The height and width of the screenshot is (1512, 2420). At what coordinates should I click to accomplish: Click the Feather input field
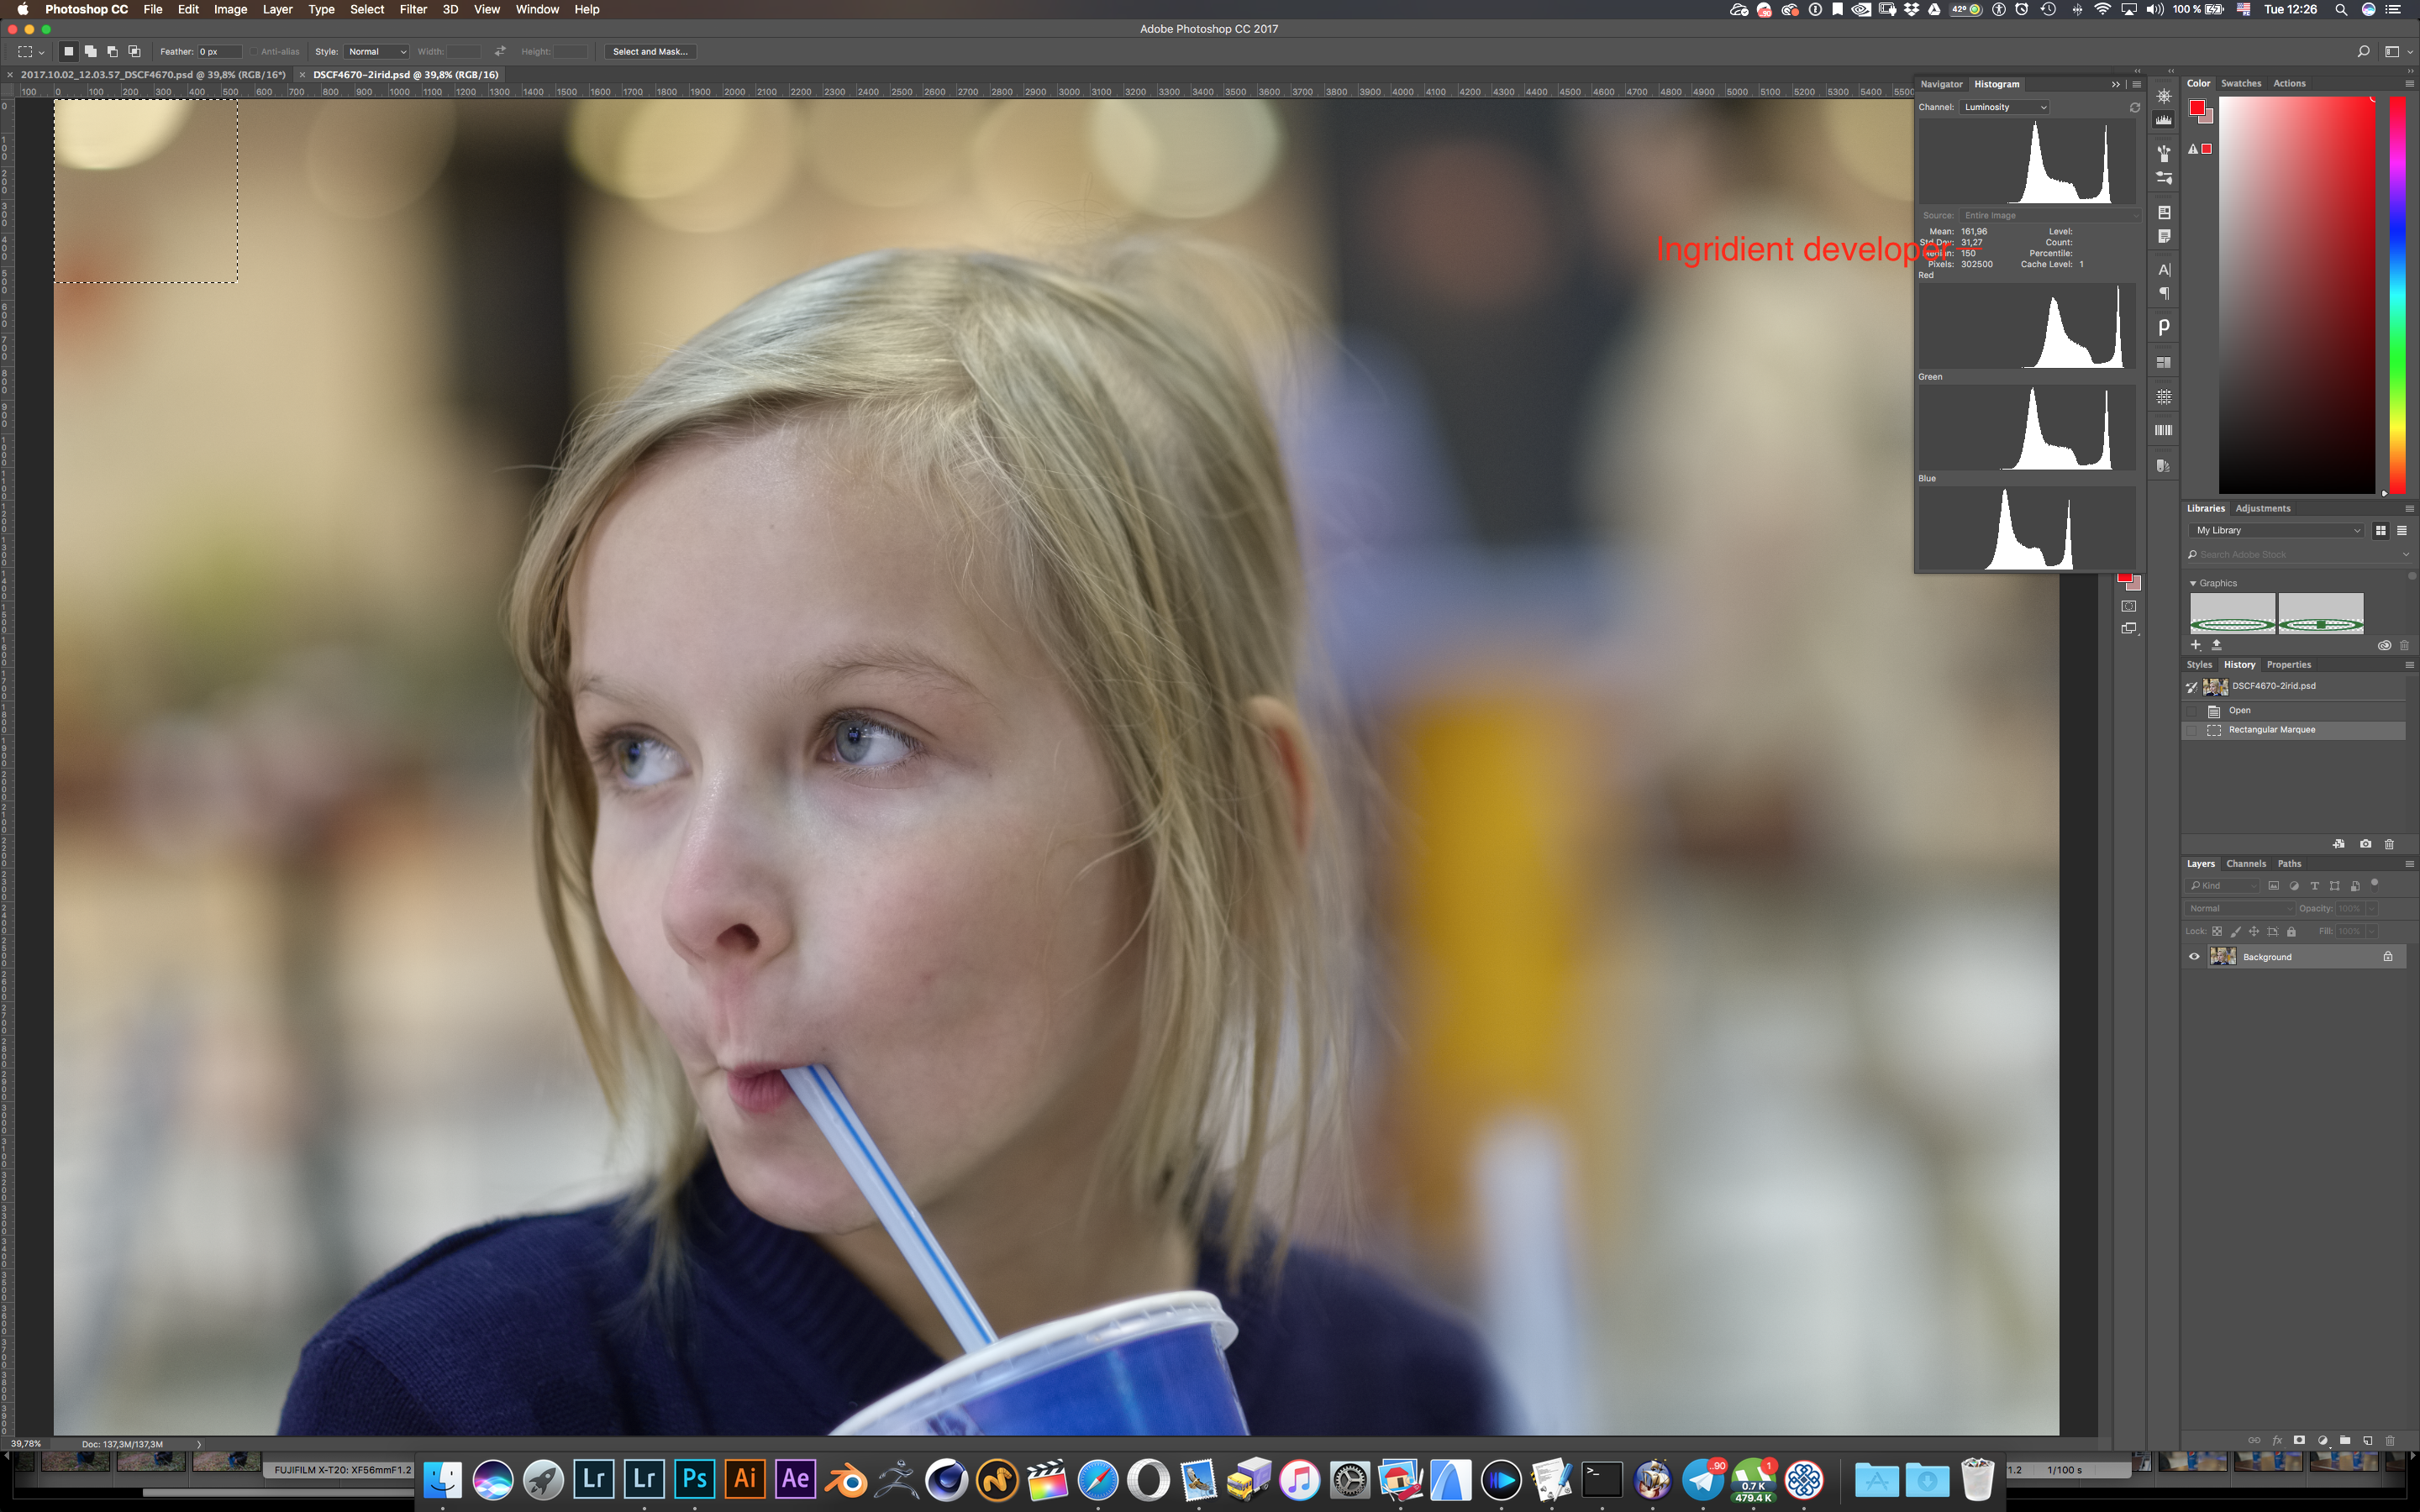(x=219, y=51)
